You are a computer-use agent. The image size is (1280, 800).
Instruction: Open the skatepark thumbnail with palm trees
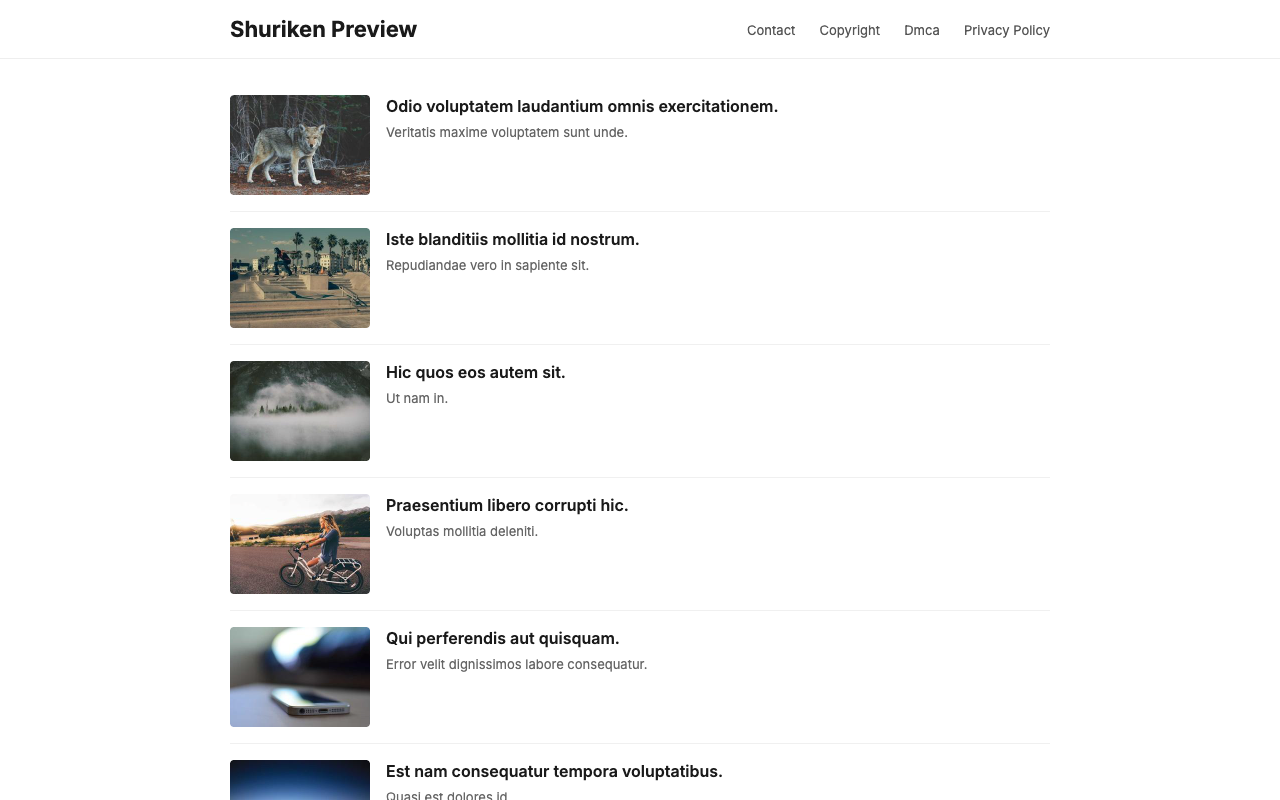tap(300, 278)
